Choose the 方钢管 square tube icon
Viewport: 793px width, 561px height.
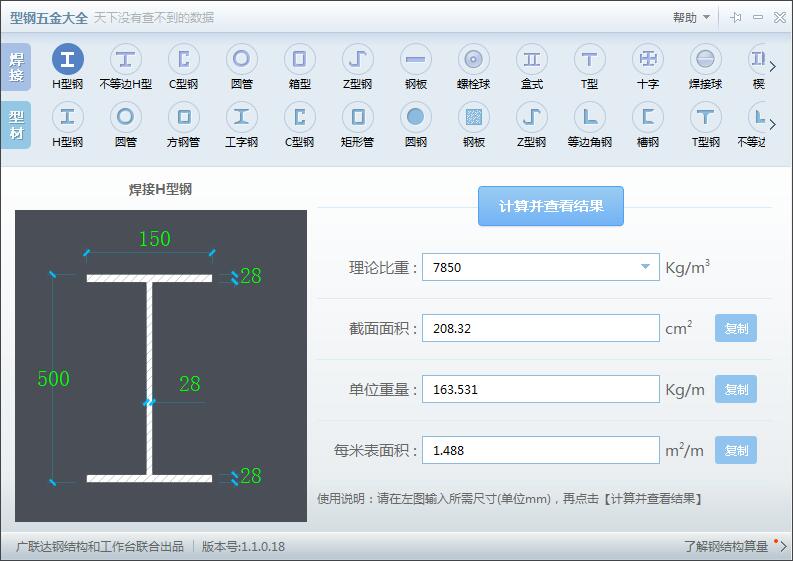tap(184, 117)
